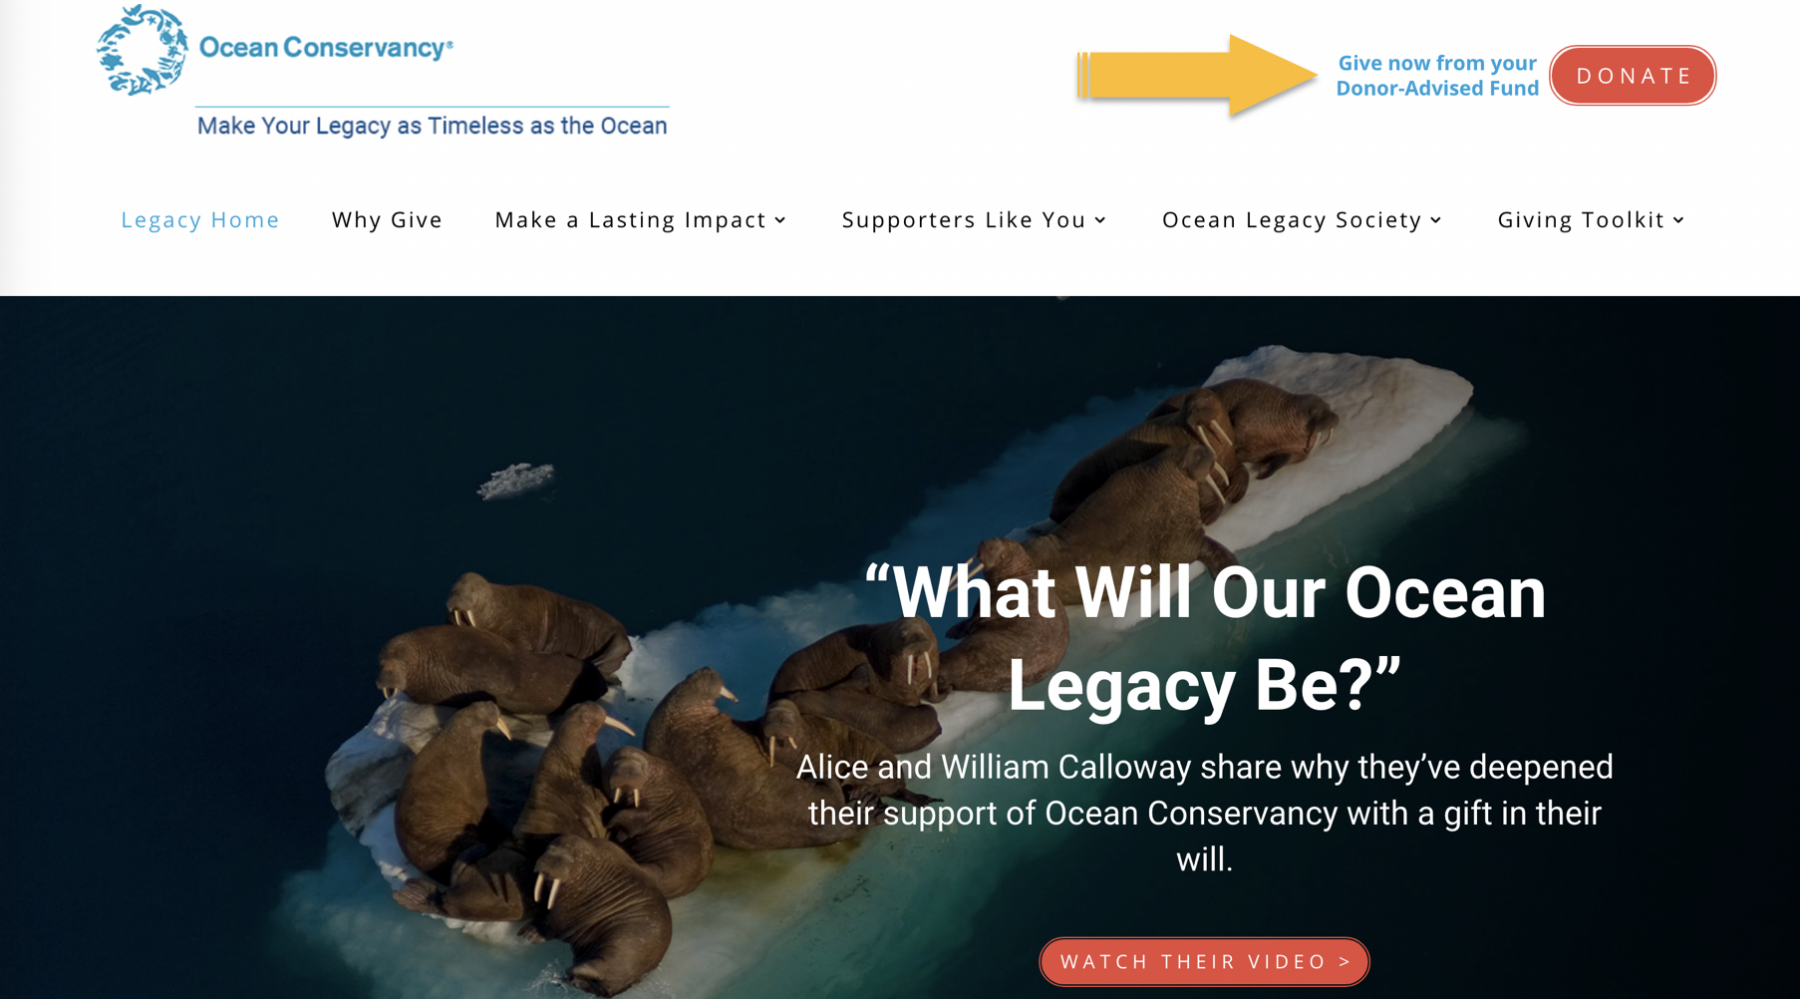Click the Watch Their Video button
The height and width of the screenshot is (999, 1800).
tap(1205, 962)
